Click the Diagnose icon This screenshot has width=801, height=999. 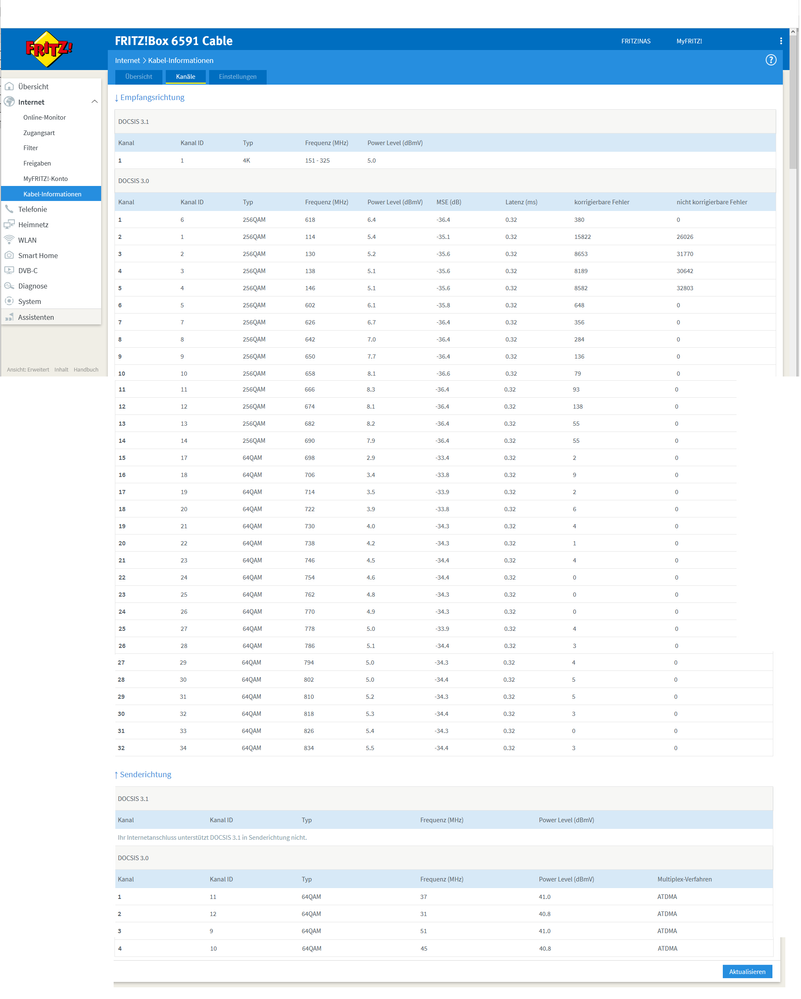(x=10, y=286)
